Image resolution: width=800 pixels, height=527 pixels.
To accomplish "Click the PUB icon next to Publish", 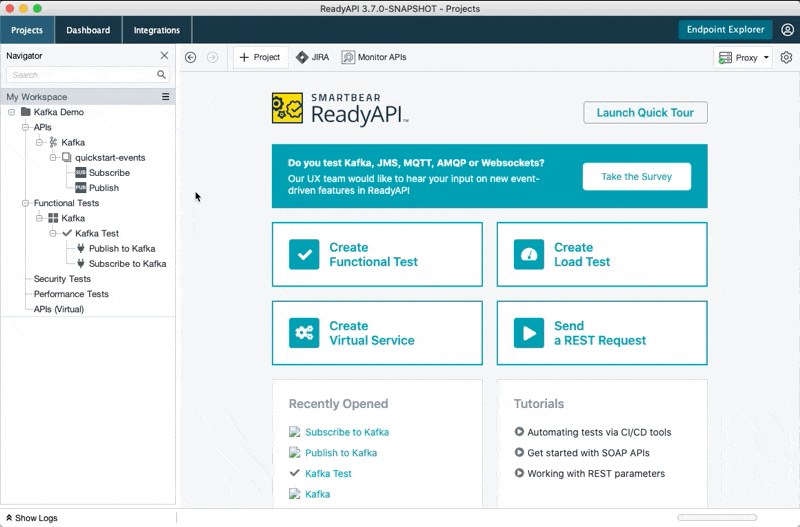I will [81, 188].
